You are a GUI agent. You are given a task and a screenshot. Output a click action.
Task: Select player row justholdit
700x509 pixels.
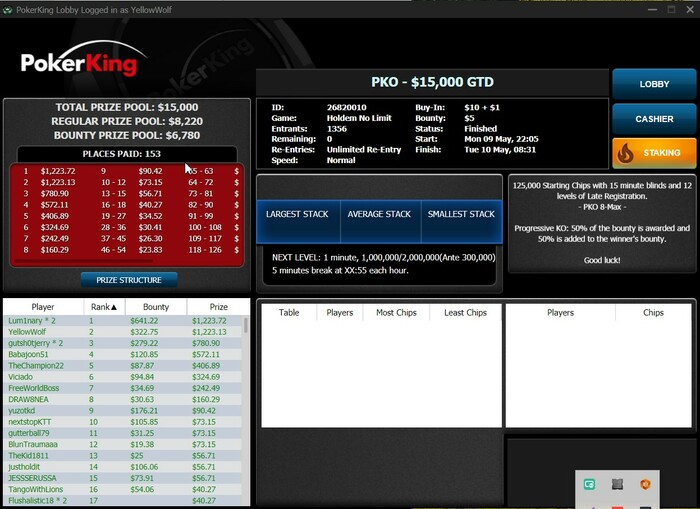tap(123, 467)
